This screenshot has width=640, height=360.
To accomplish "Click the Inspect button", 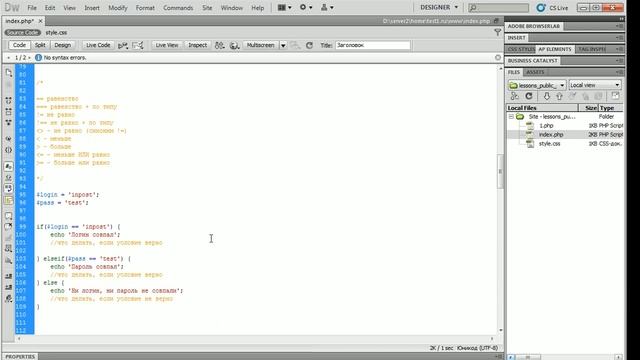I will 198,45.
